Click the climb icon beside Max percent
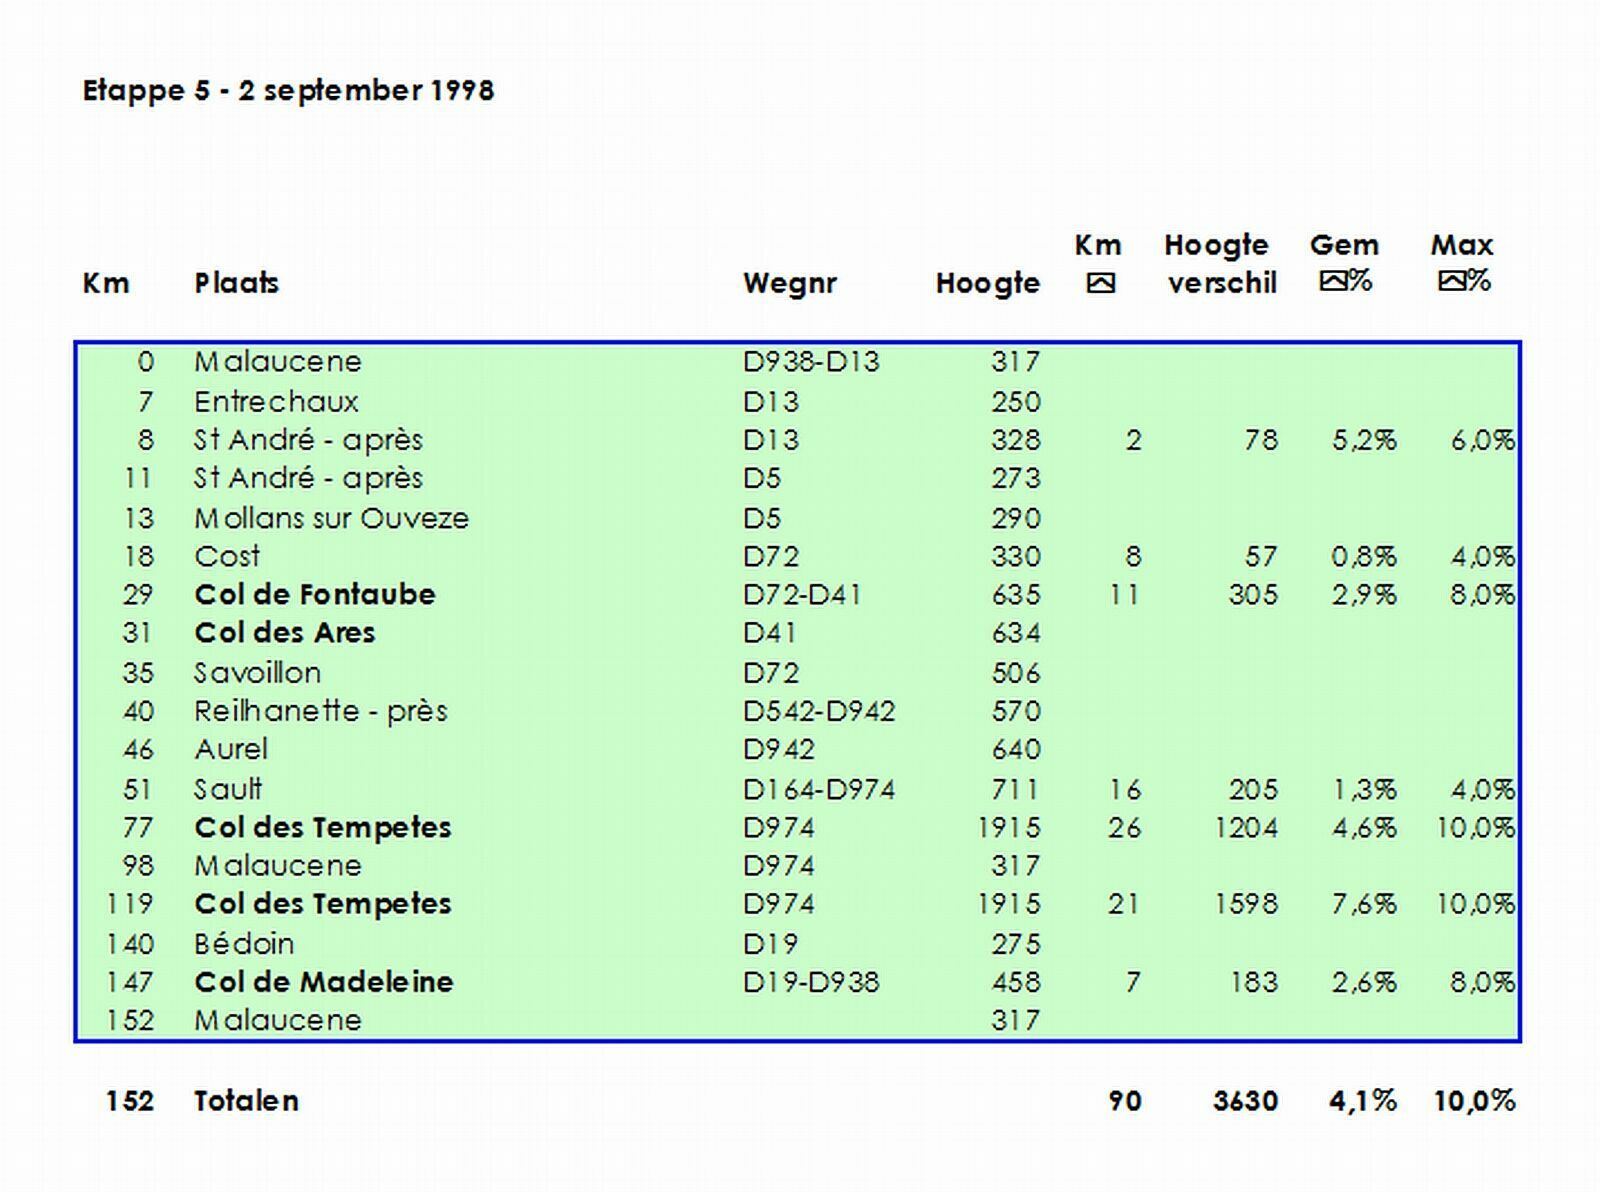The image size is (1600, 1193). [x=1452, y=281]
